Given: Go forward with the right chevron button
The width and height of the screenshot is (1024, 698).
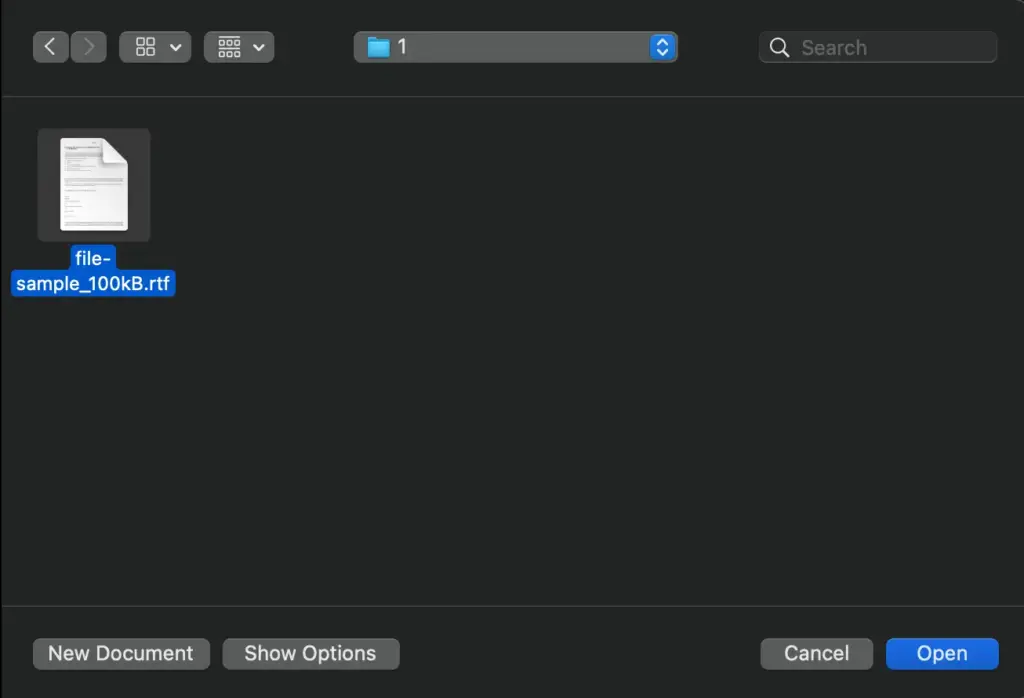Looking at the screenshot, I should click(x=89, y=47).
